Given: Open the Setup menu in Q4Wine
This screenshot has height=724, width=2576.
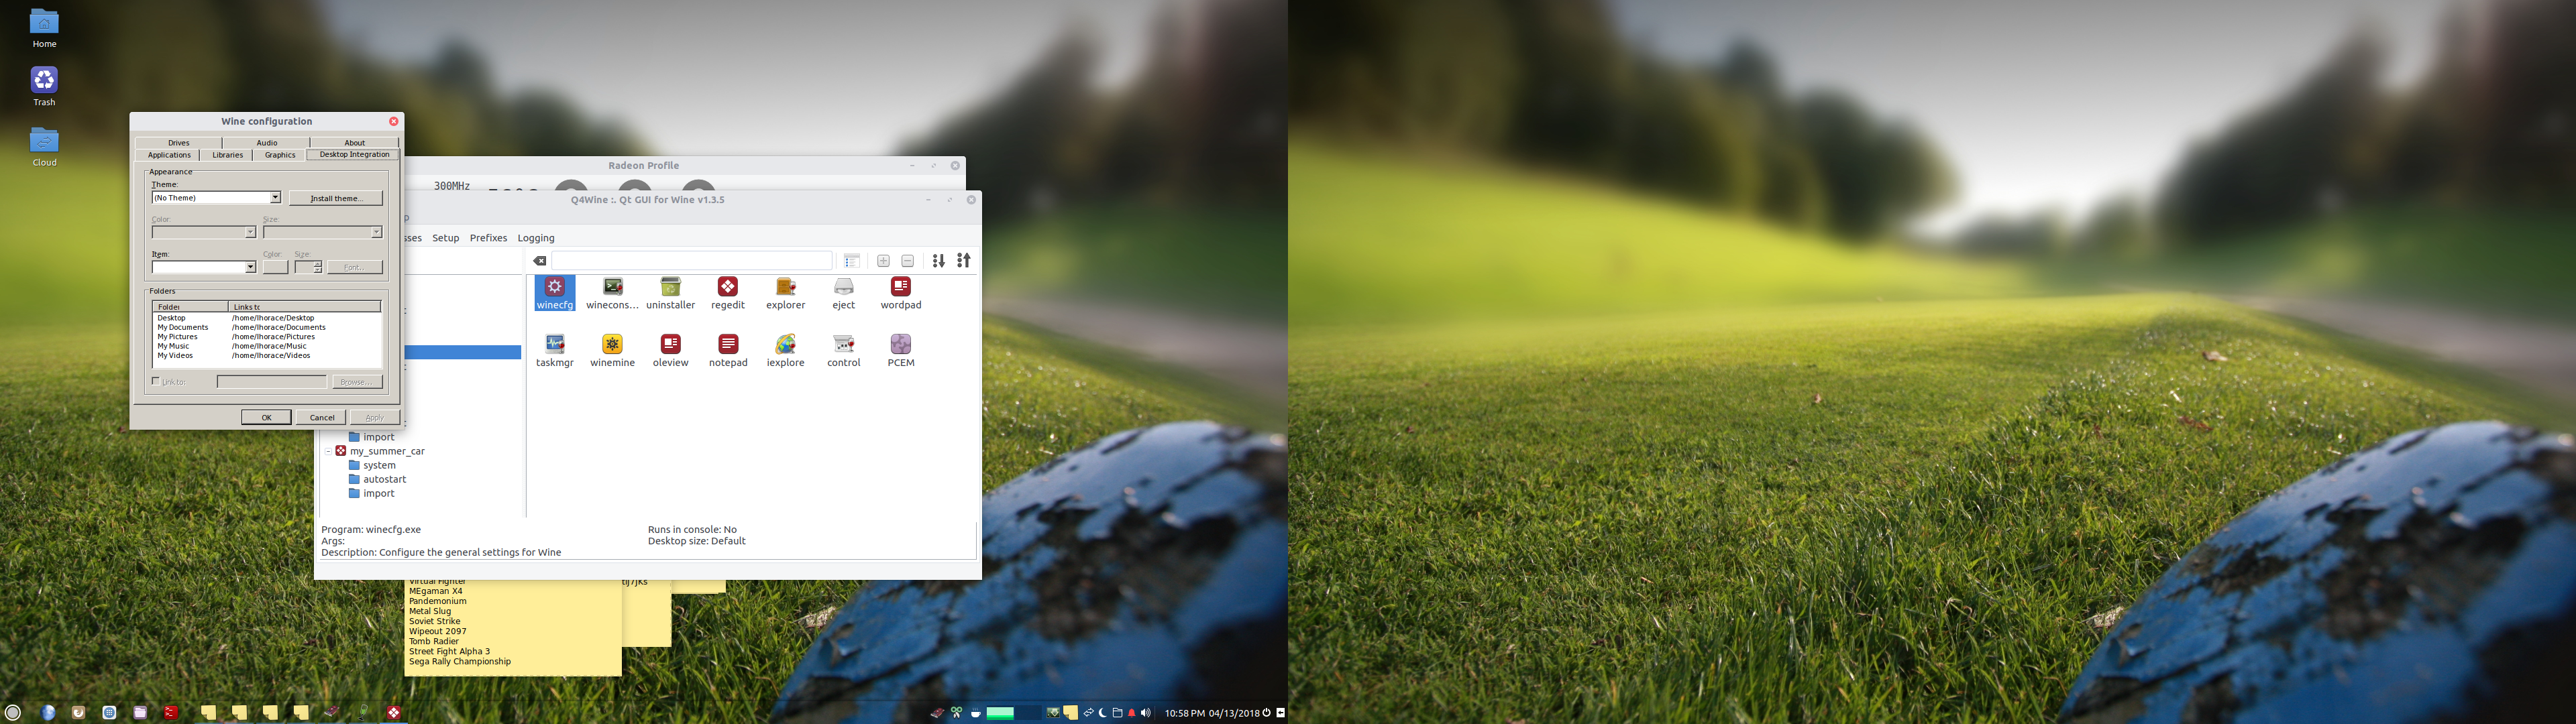Looking at the screenshot, I should click(x=446, y=238).
